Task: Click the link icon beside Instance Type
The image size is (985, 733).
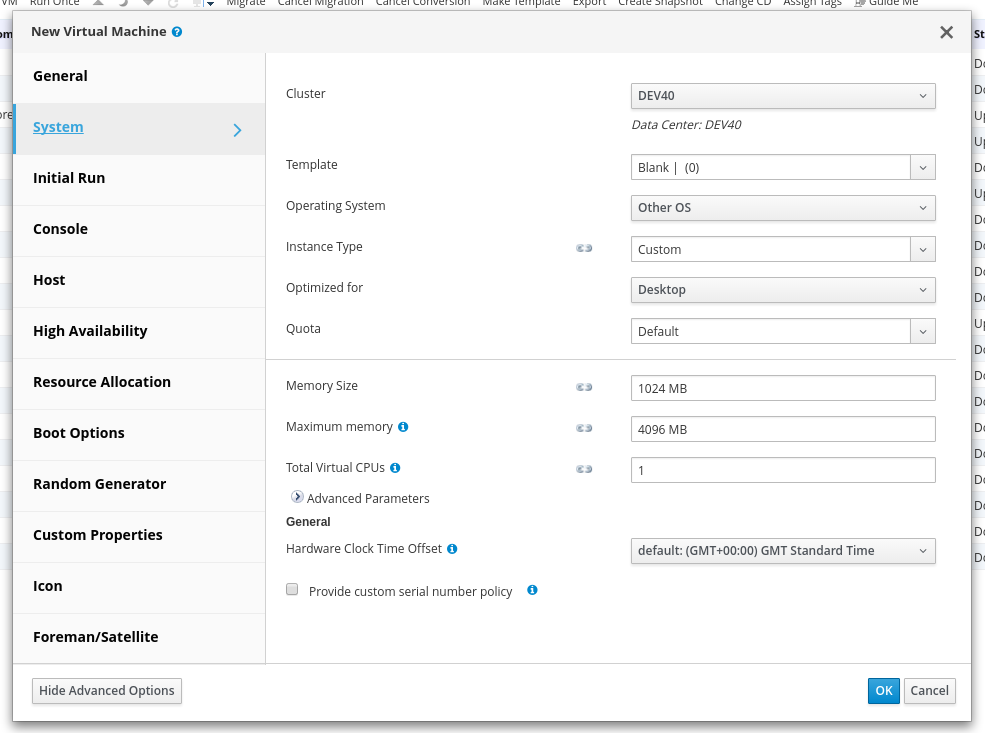Action: pyautogui.click(x=584, y=248)
